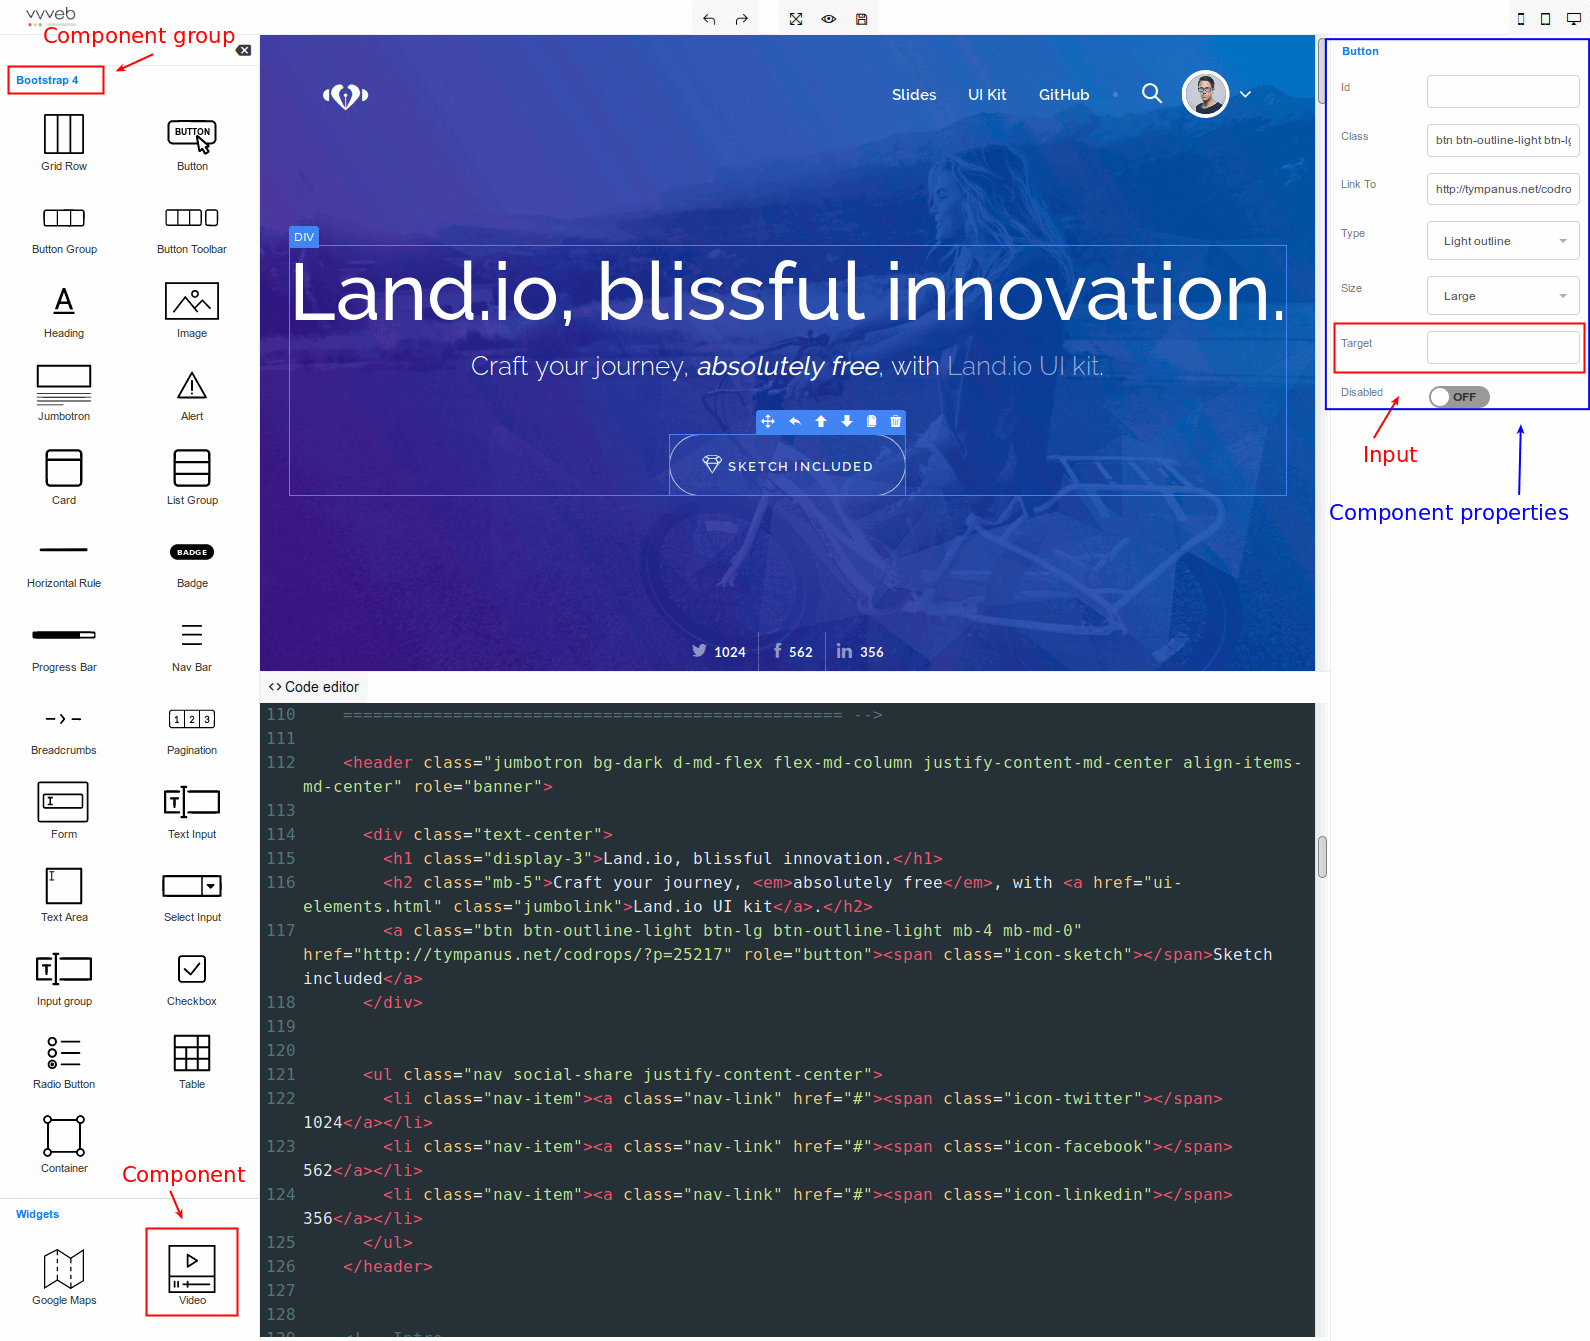Switch to mobile viewport icon
The image size is (1590, 1341).
[1521, 19]
